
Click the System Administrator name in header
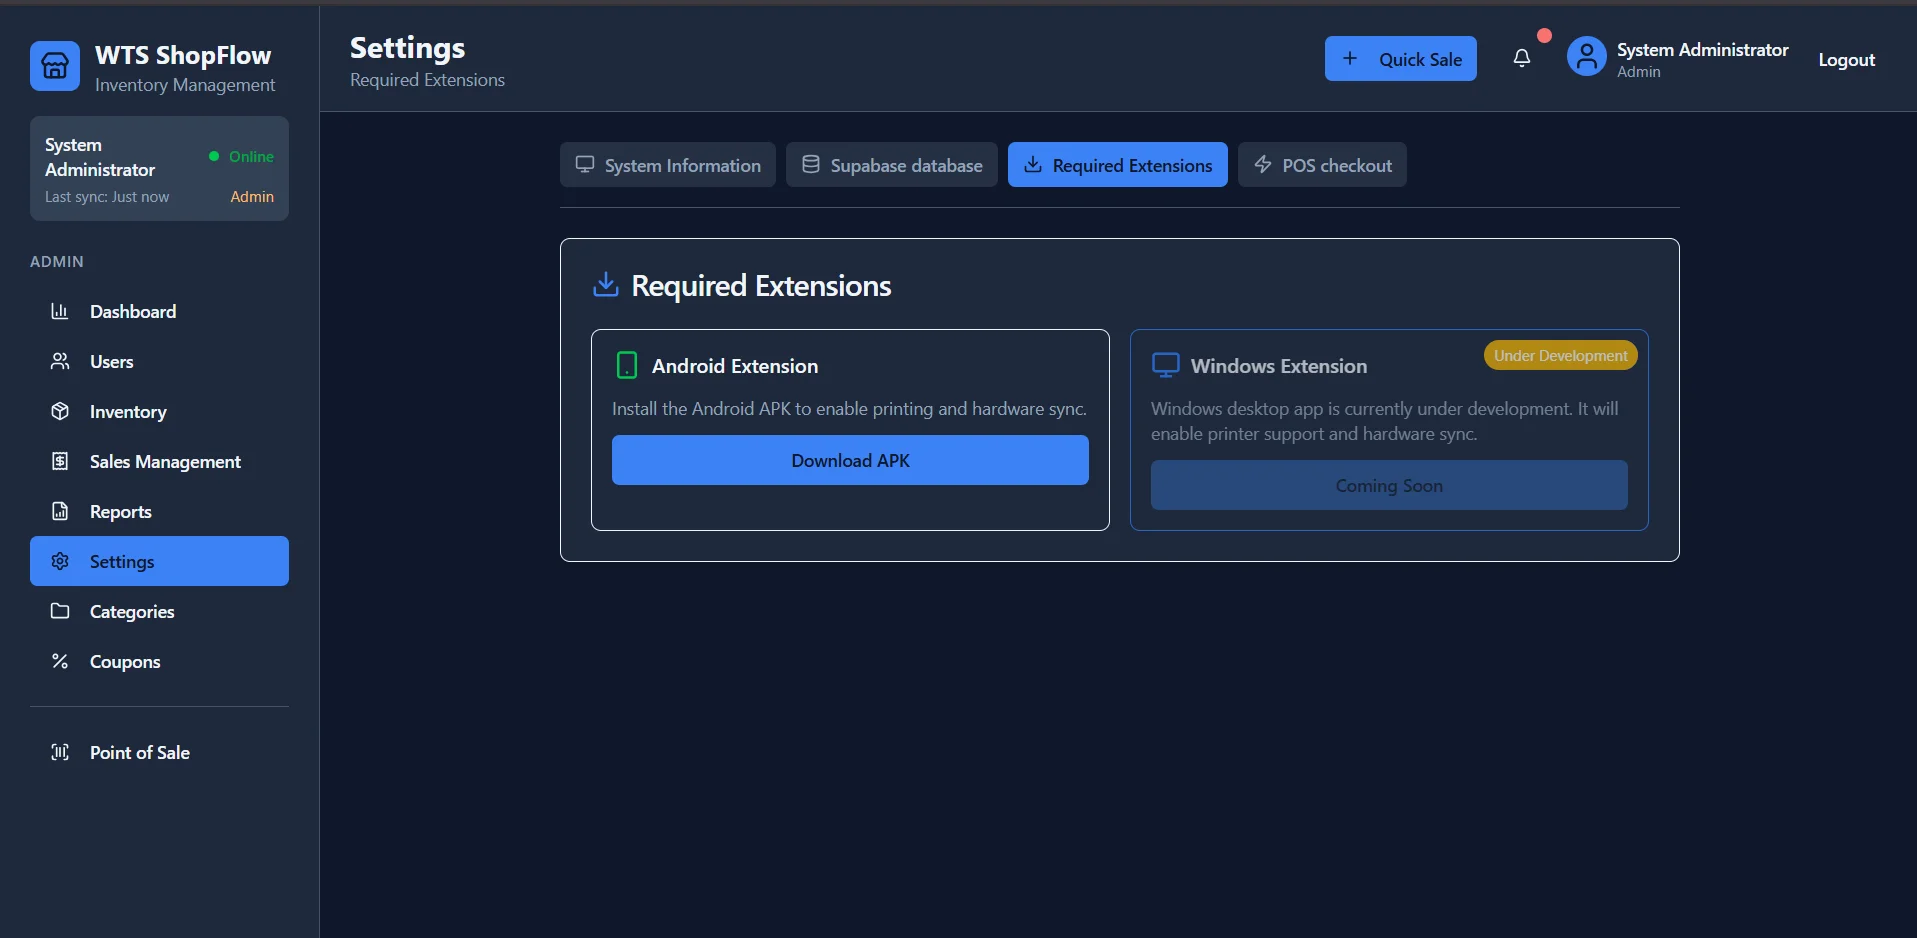(x=1702, y=50)
